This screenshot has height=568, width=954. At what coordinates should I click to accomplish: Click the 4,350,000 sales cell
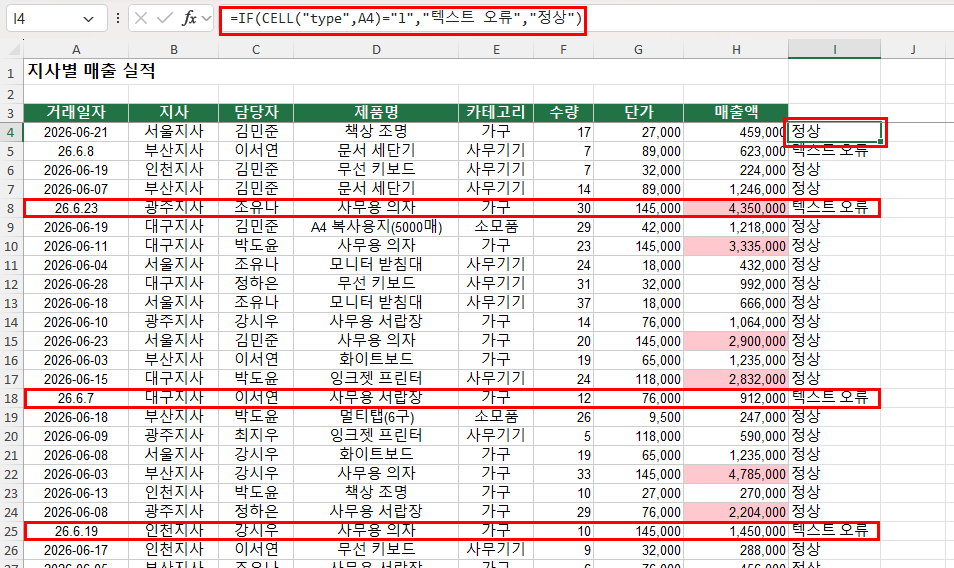click(x=736, y=208)
